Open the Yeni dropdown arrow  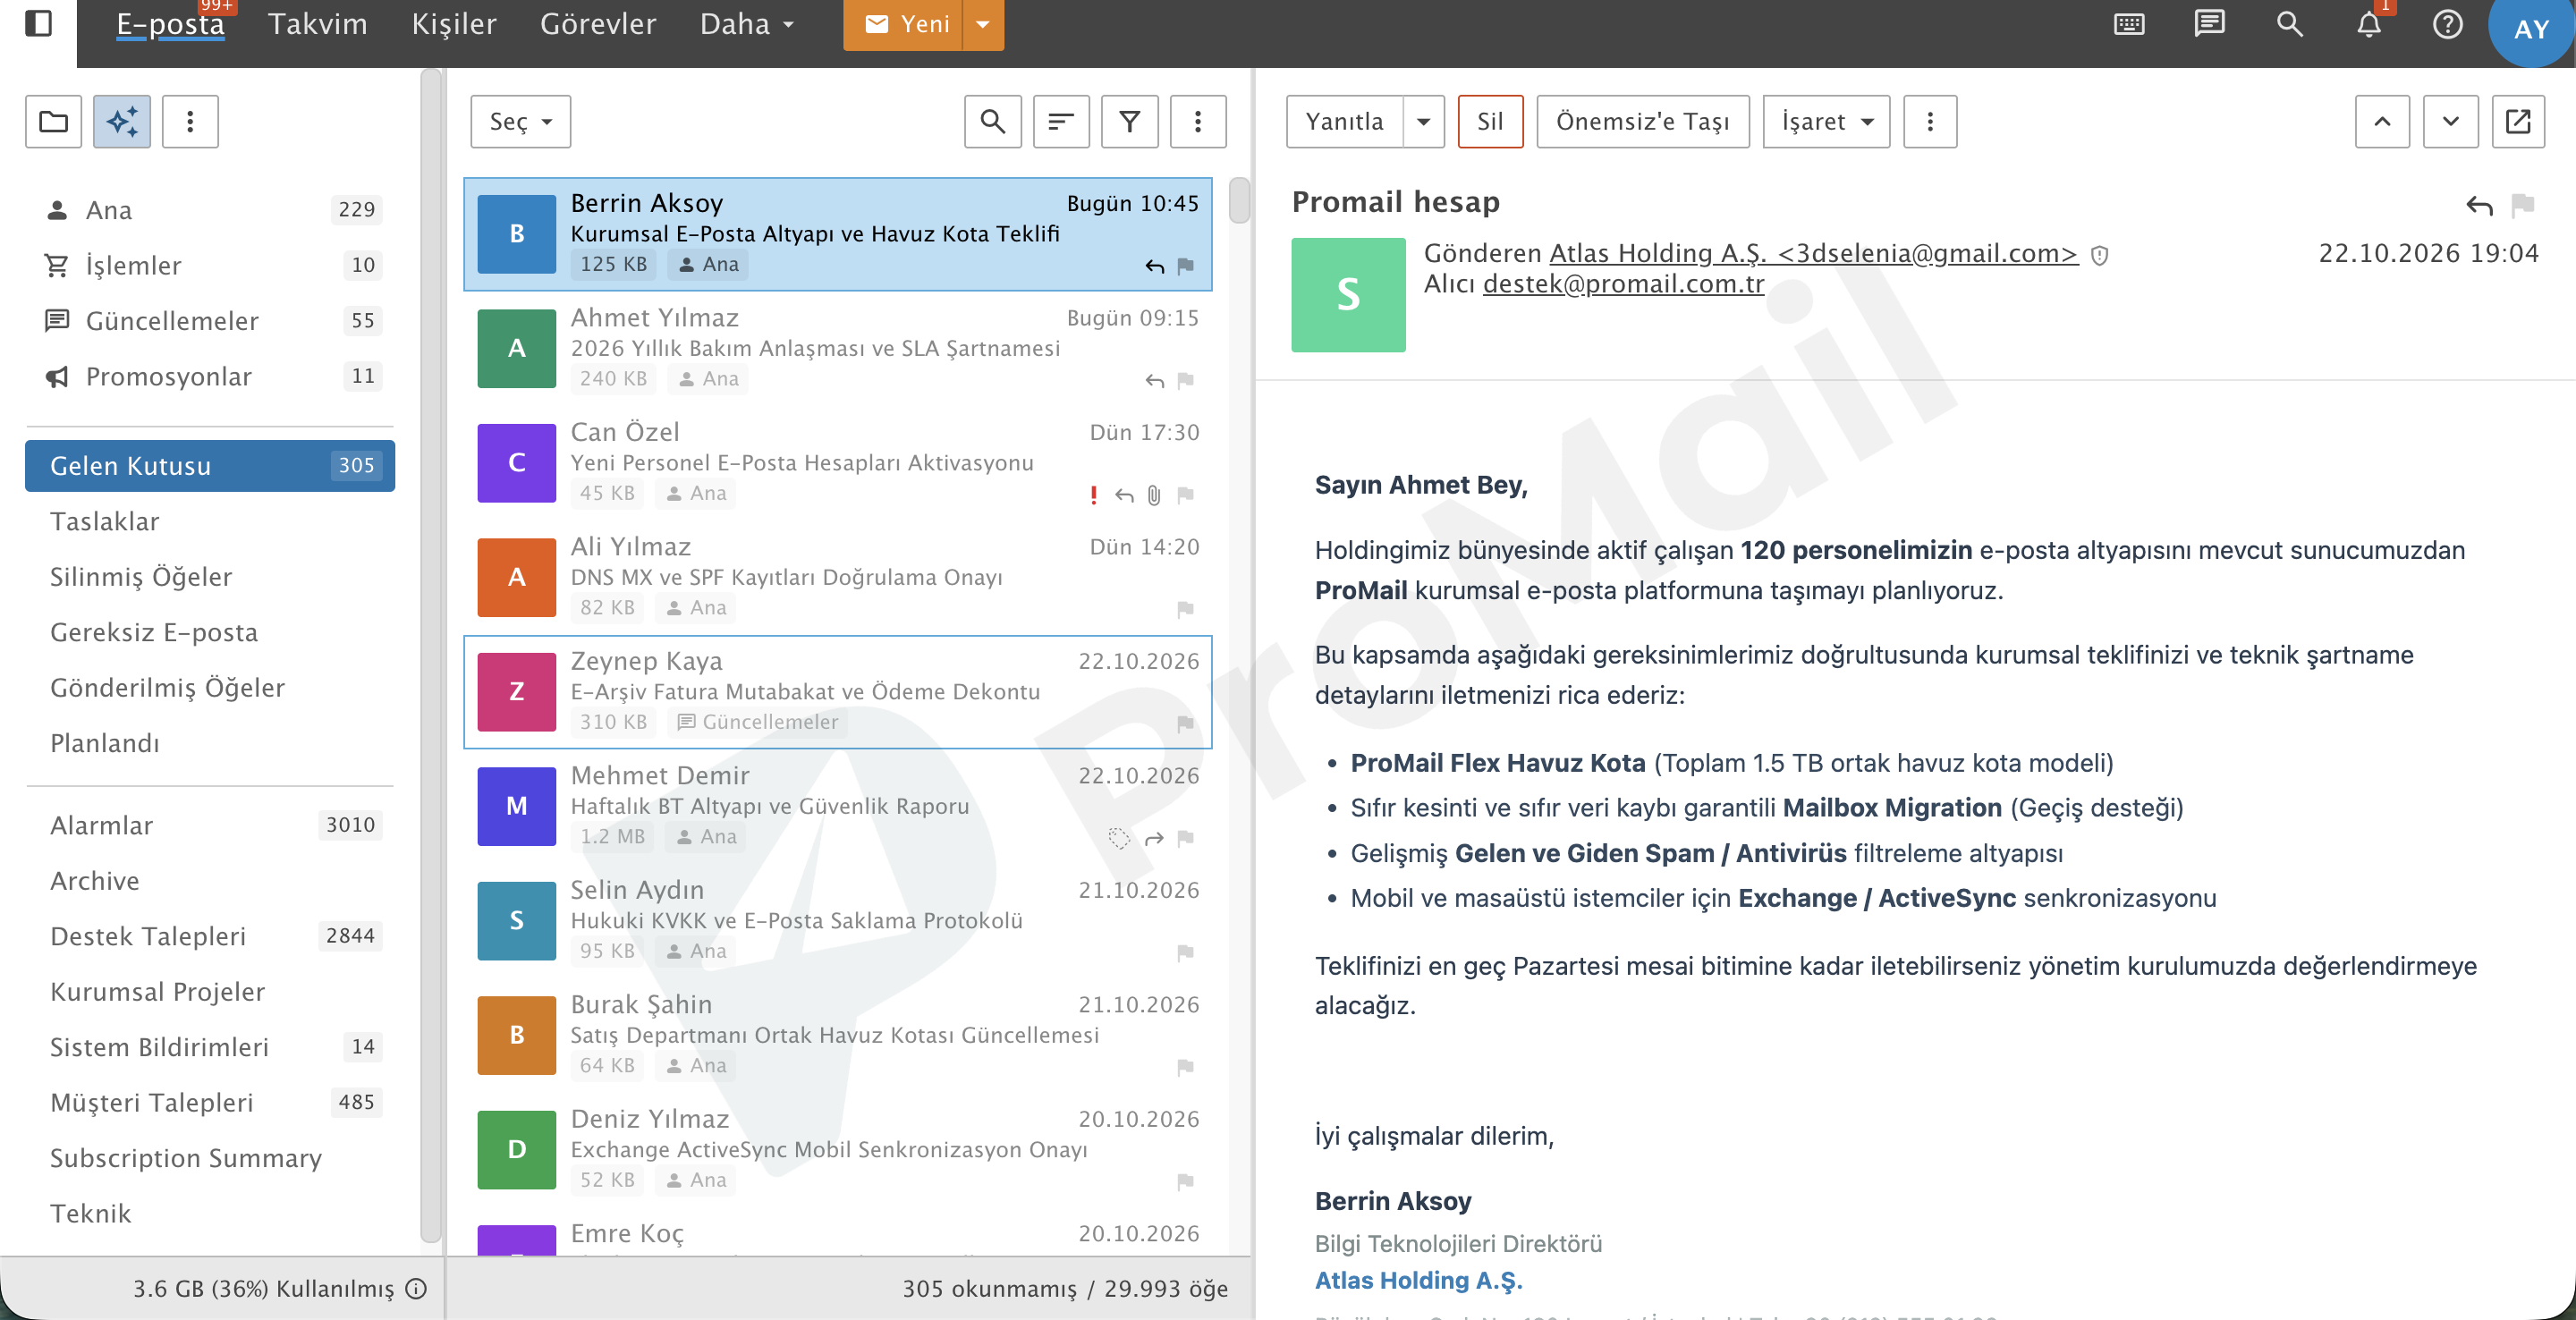(983, 24)
